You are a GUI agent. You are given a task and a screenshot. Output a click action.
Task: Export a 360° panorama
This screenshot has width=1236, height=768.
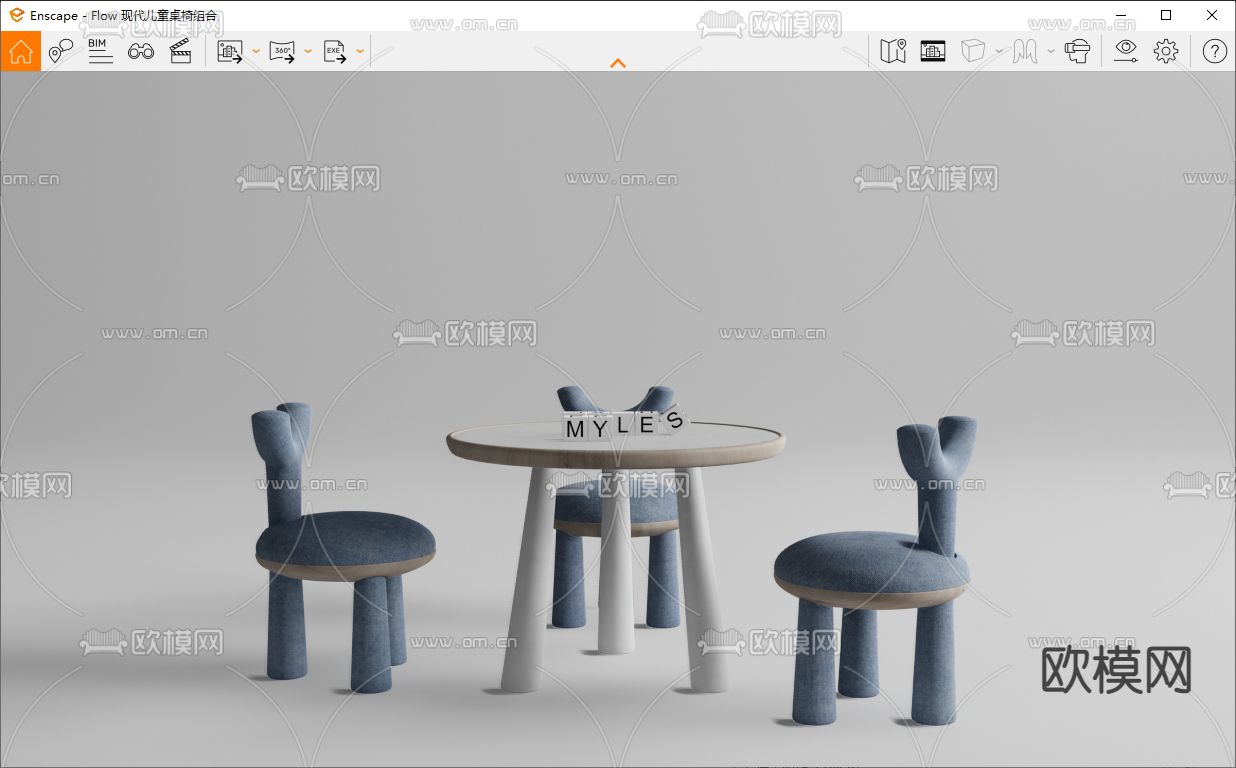point(283,51)
